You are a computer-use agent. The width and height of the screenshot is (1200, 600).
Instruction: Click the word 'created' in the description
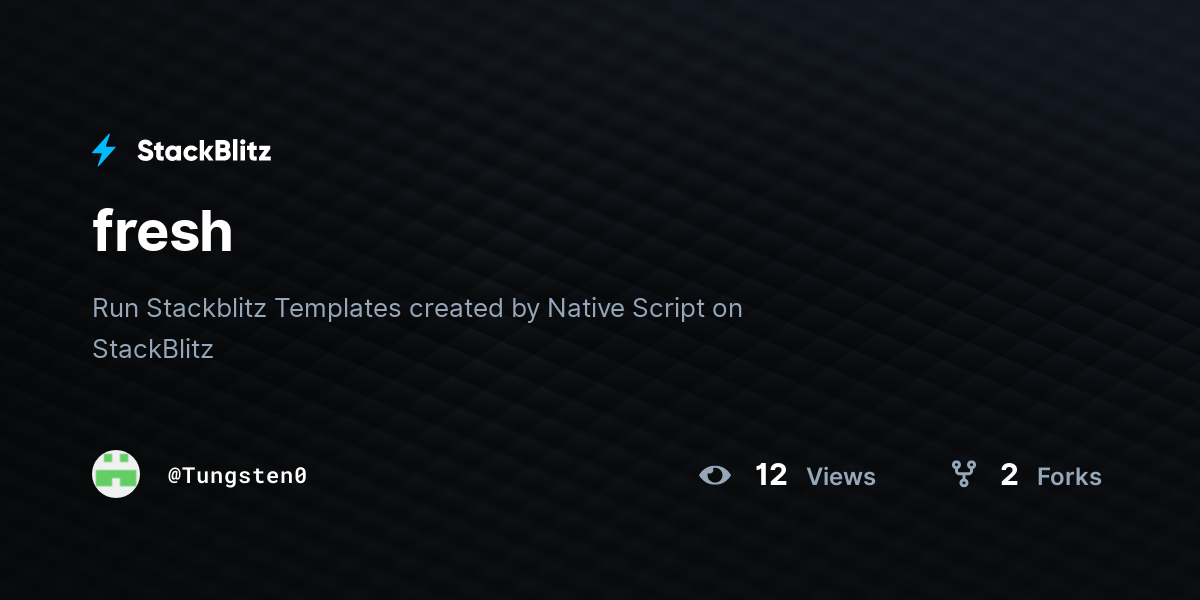click(456, 308)
